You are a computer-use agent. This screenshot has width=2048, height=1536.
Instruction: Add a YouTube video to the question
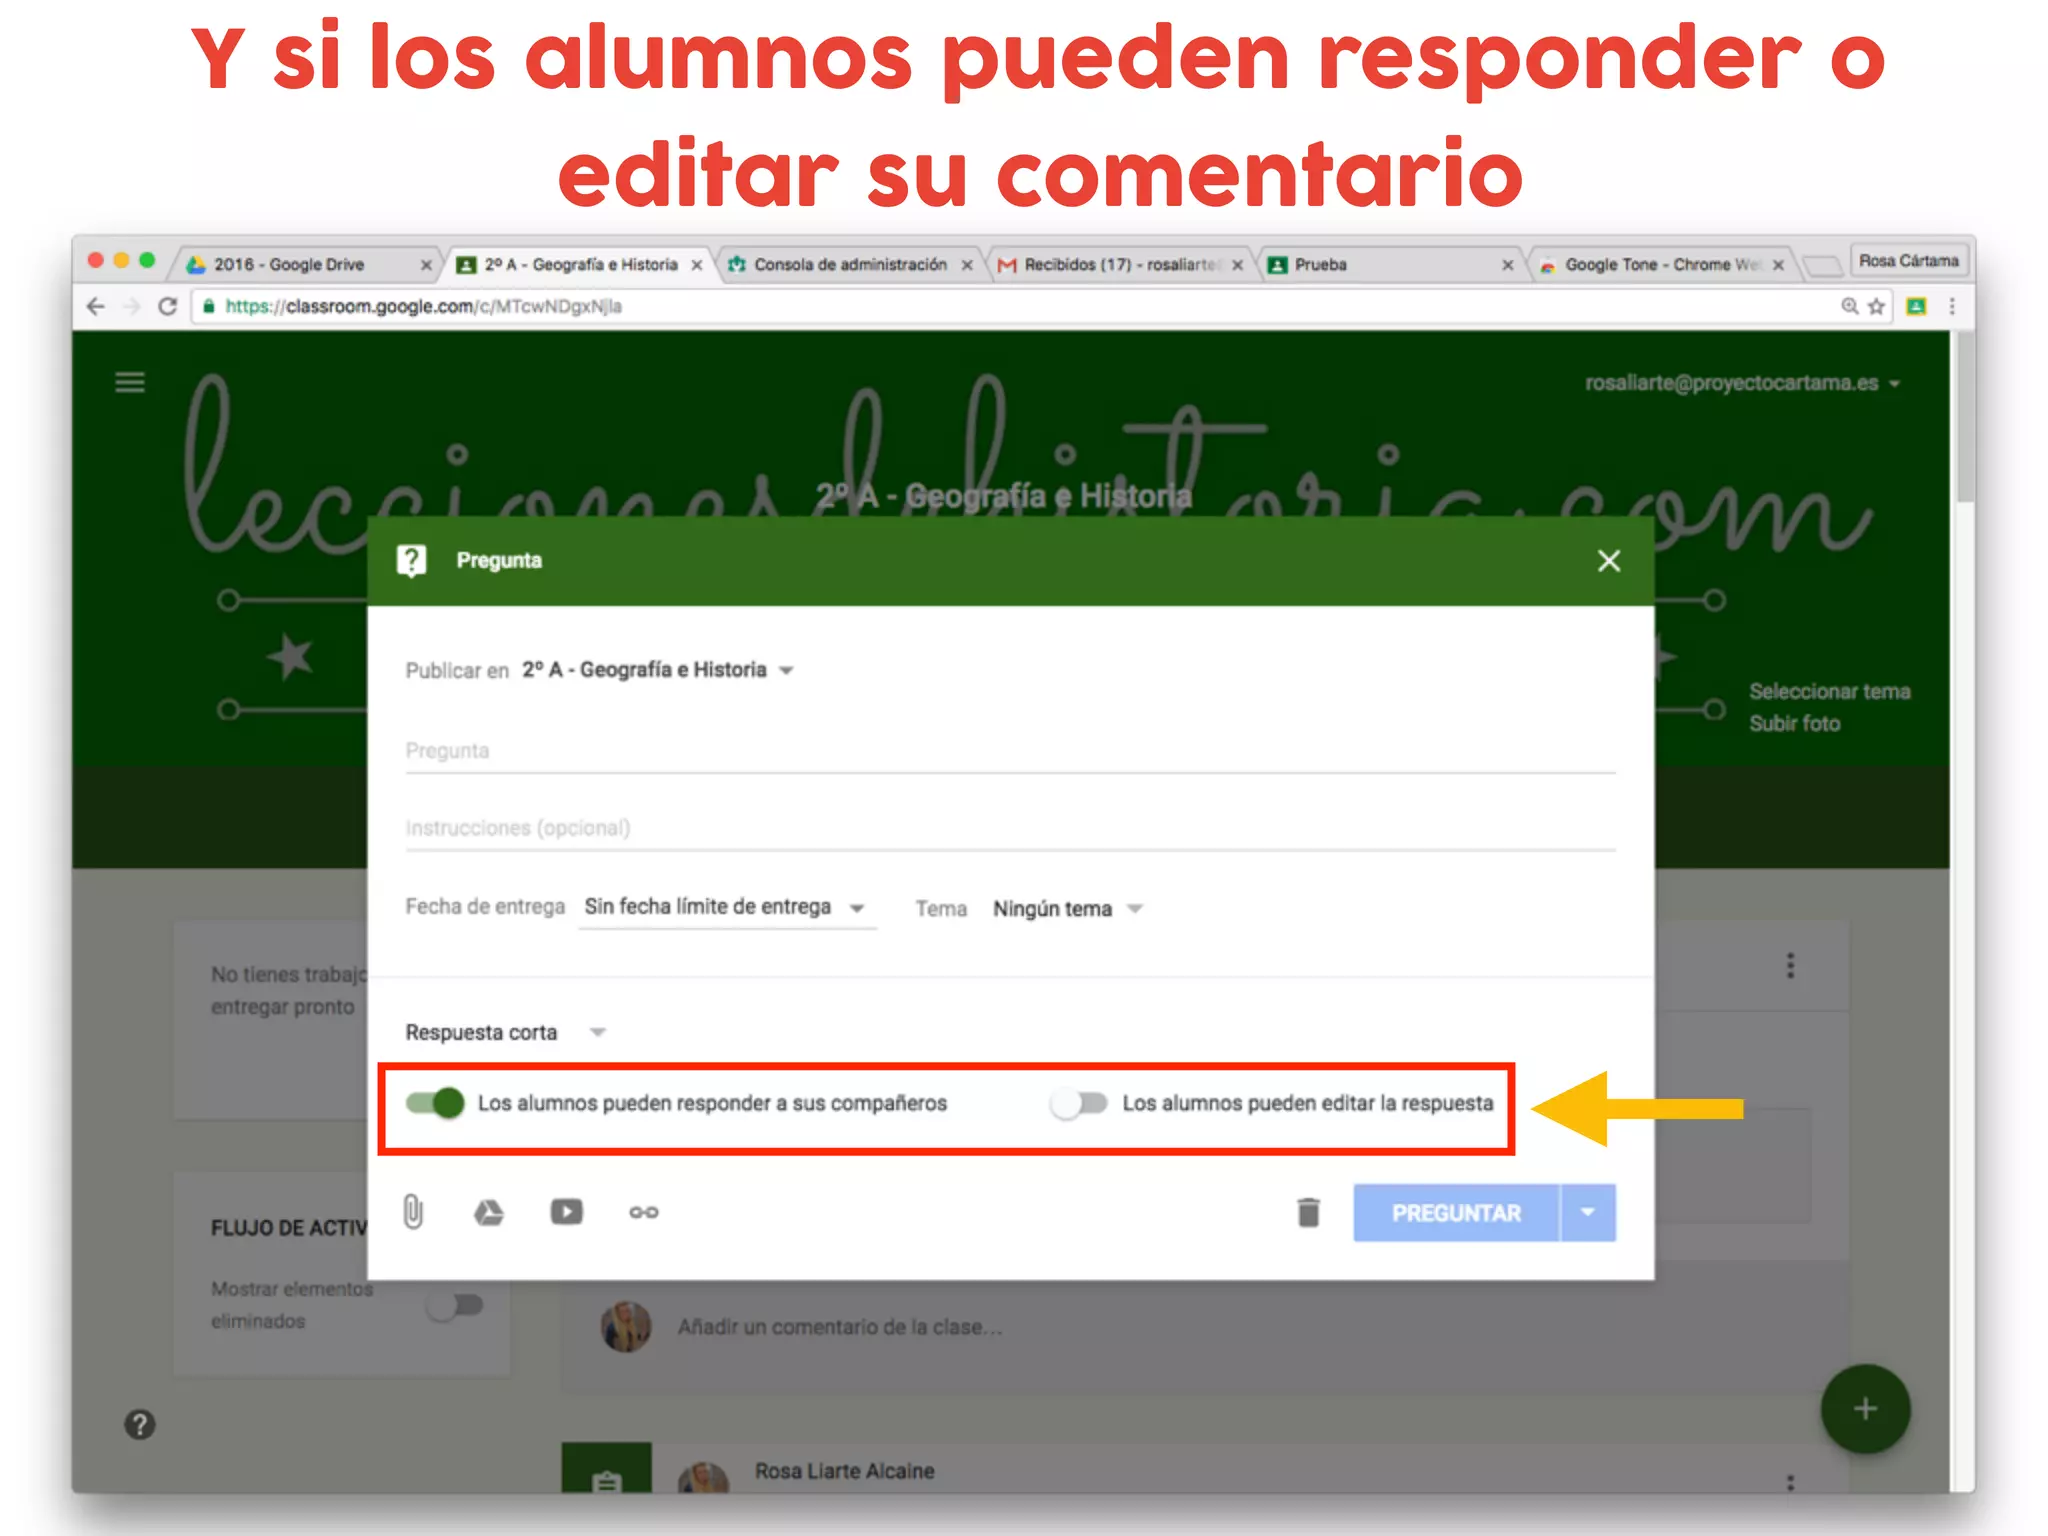click(566, 1212)
